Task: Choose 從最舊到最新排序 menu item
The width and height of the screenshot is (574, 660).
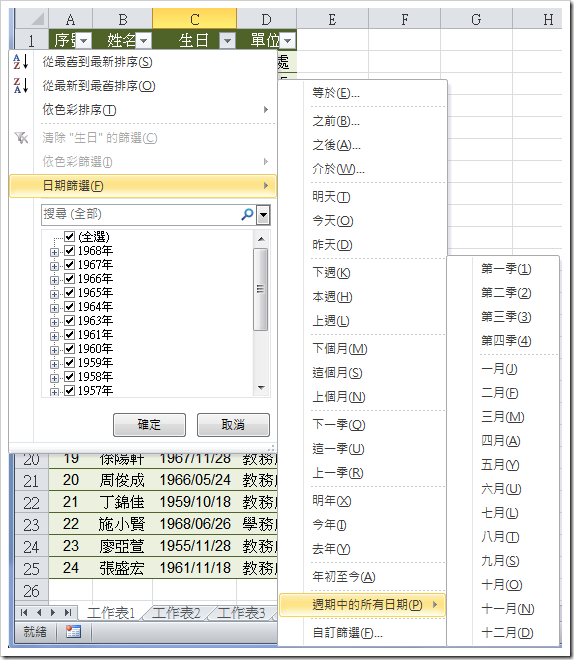Action: coord(143,62)
